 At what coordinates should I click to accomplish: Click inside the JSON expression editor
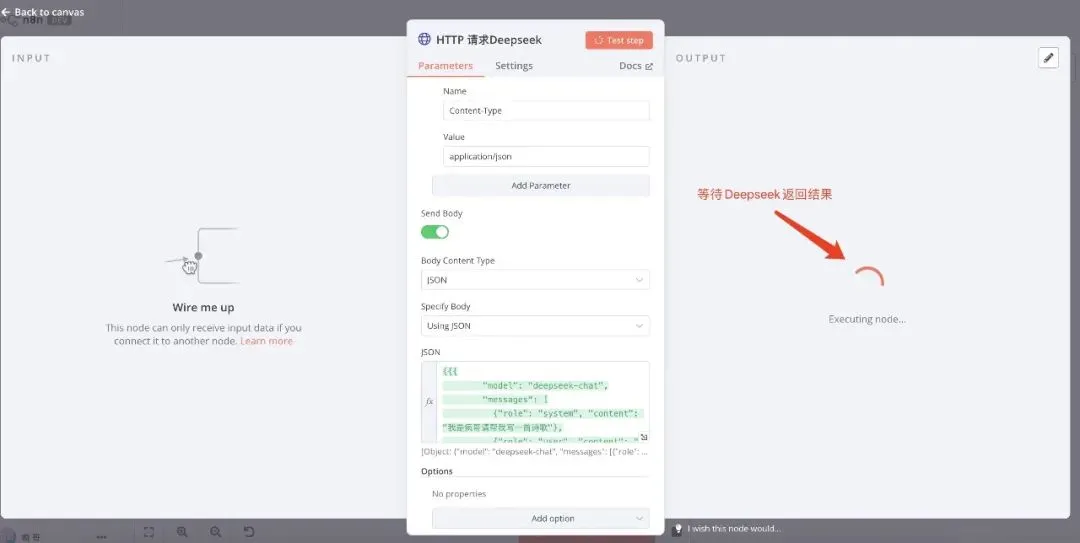(x=543, y=402)
